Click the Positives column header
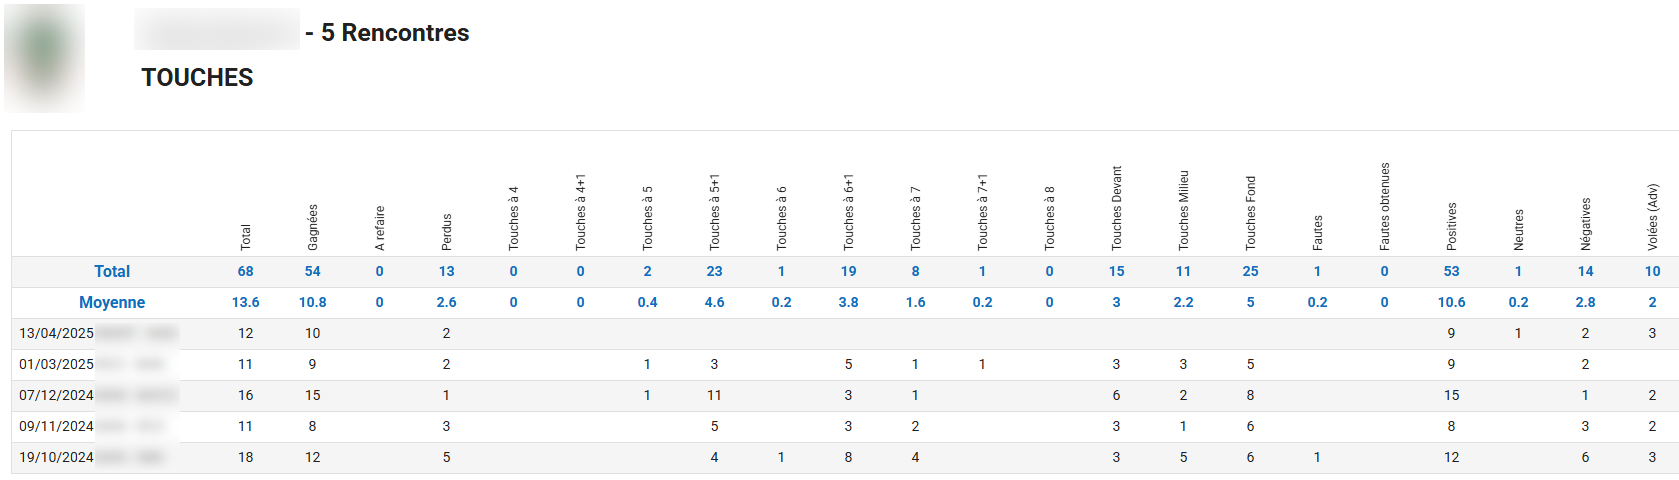1679x480 pixels. (x=1452, y=226)
